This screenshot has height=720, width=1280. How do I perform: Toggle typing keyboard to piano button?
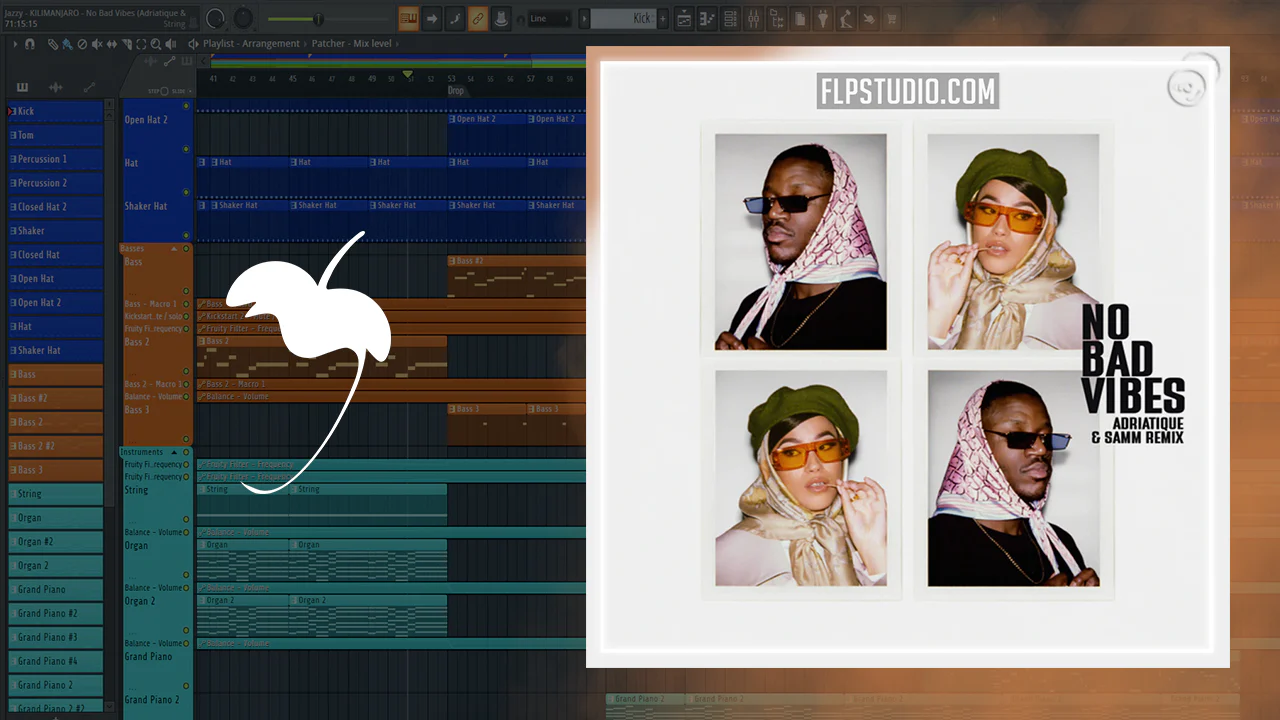click(408, 18)
